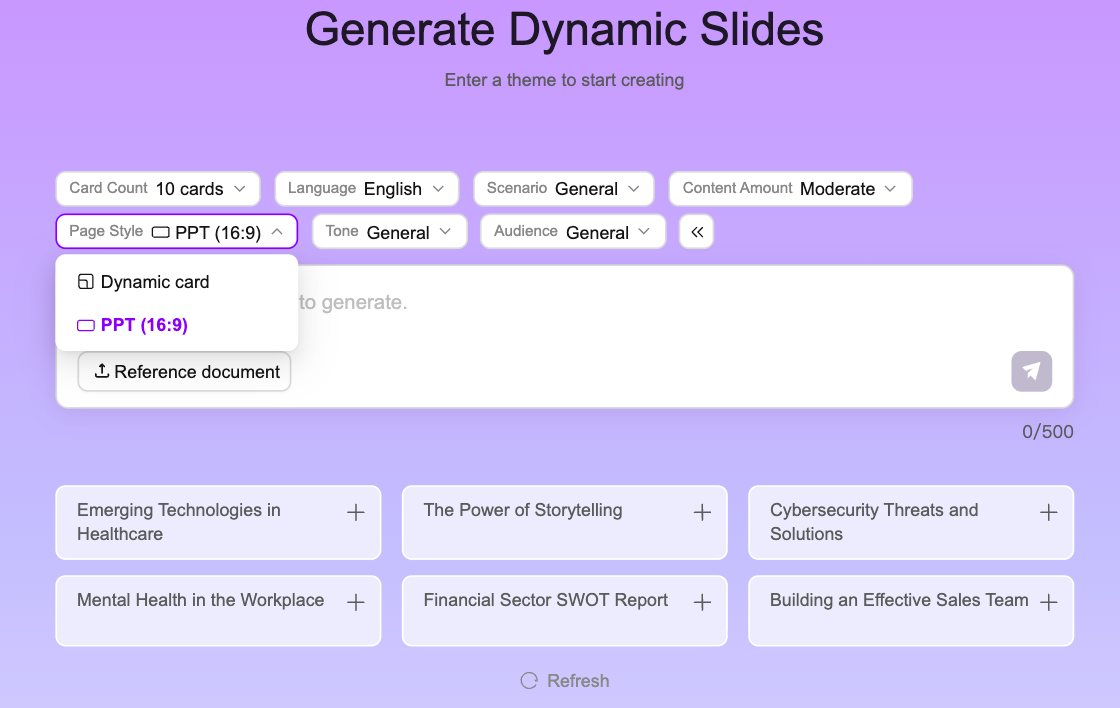This screenshot has height=708, width=1120.
Task: Collapse options with double chevron icon
Action: tap(697, 232)
